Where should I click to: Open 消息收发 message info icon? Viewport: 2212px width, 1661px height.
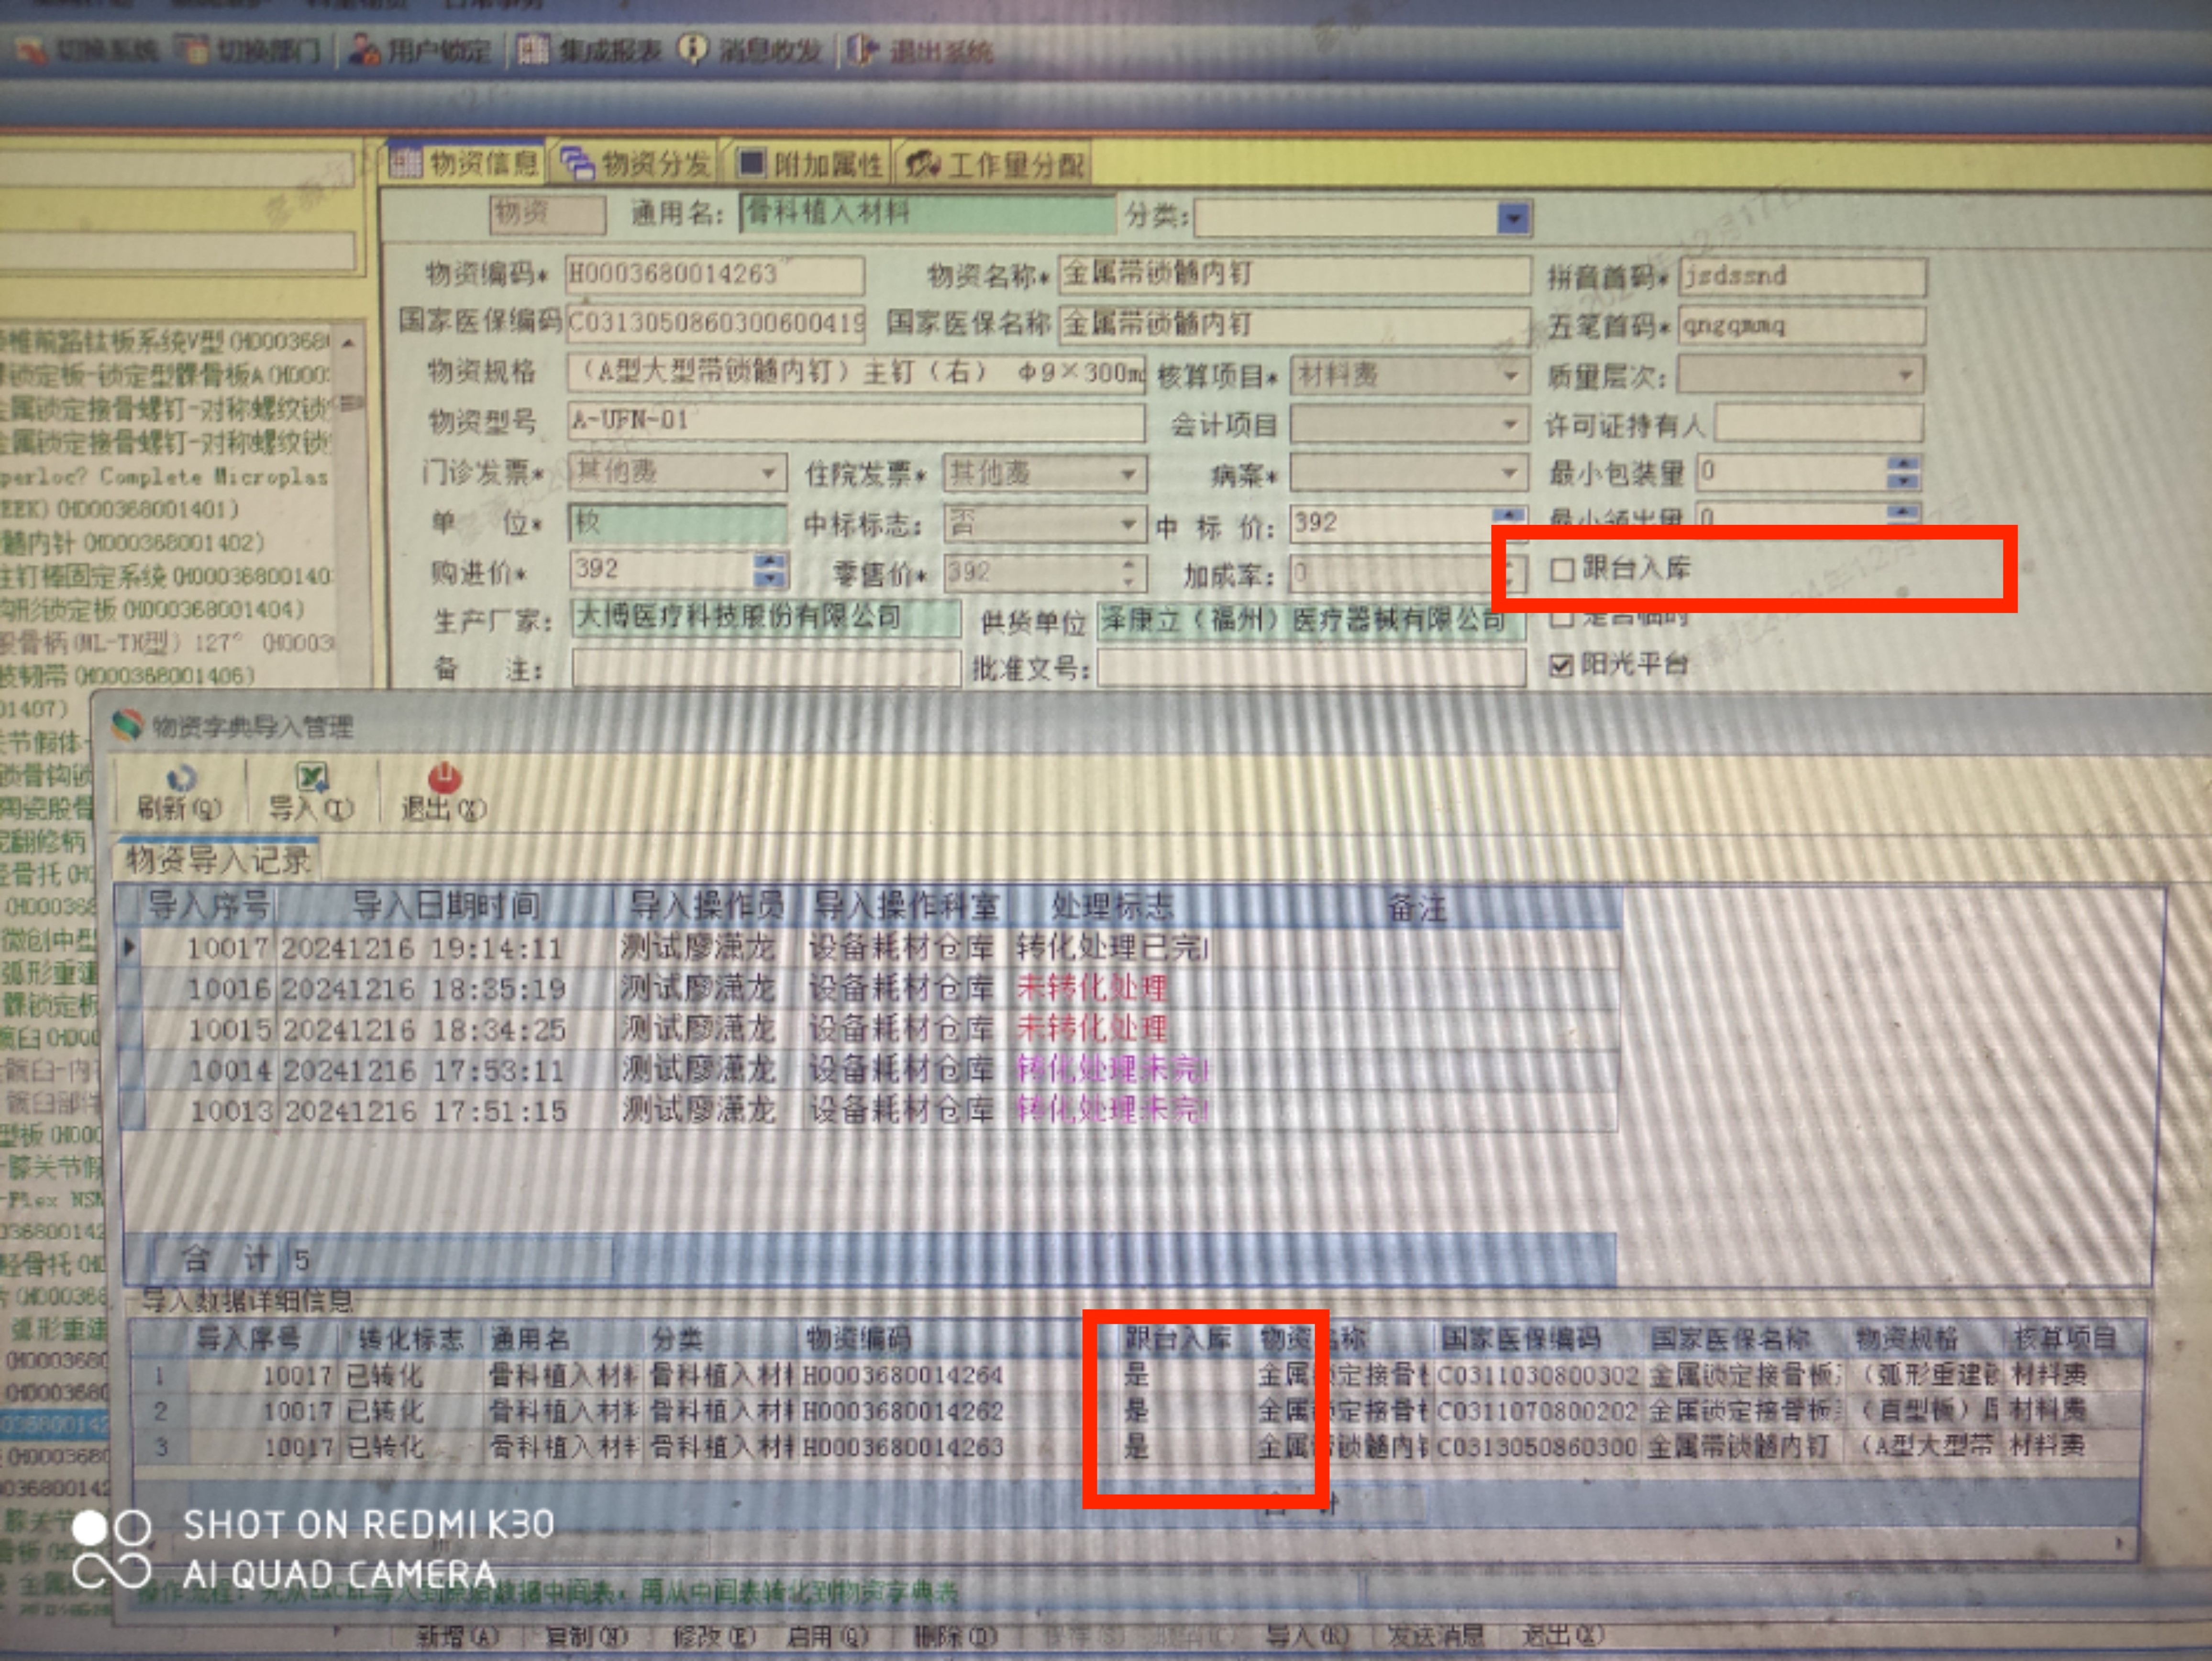coord(693,48)
